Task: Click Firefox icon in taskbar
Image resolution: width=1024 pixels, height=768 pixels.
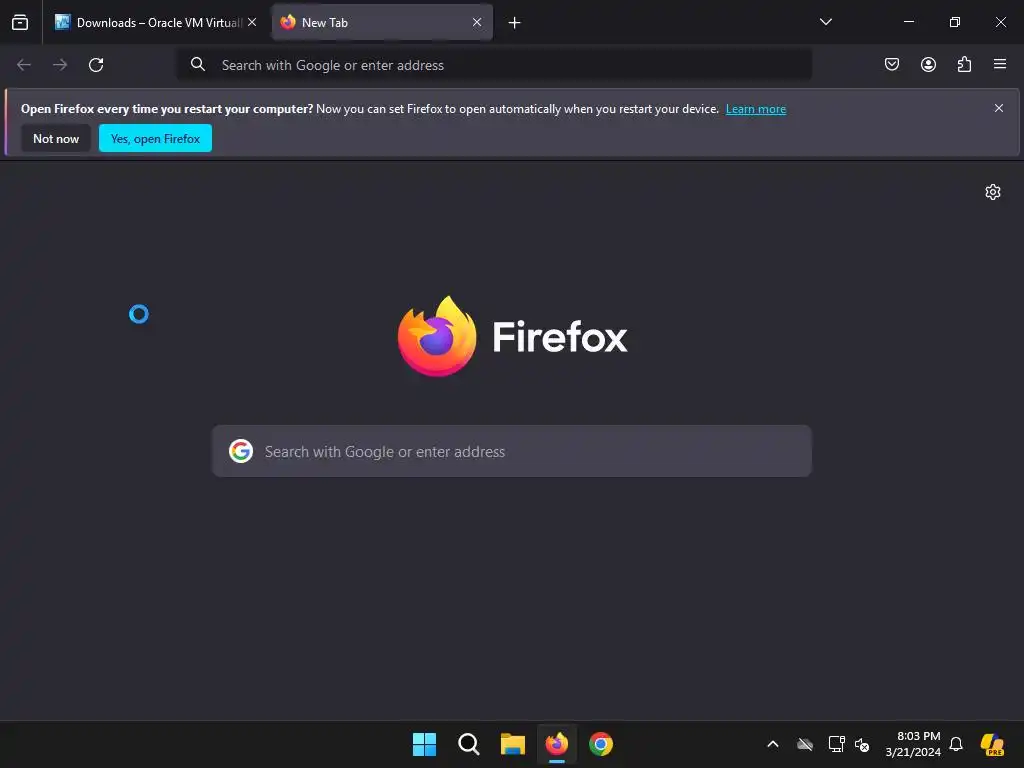Action: pyautogui.click(x=556, y=744)
